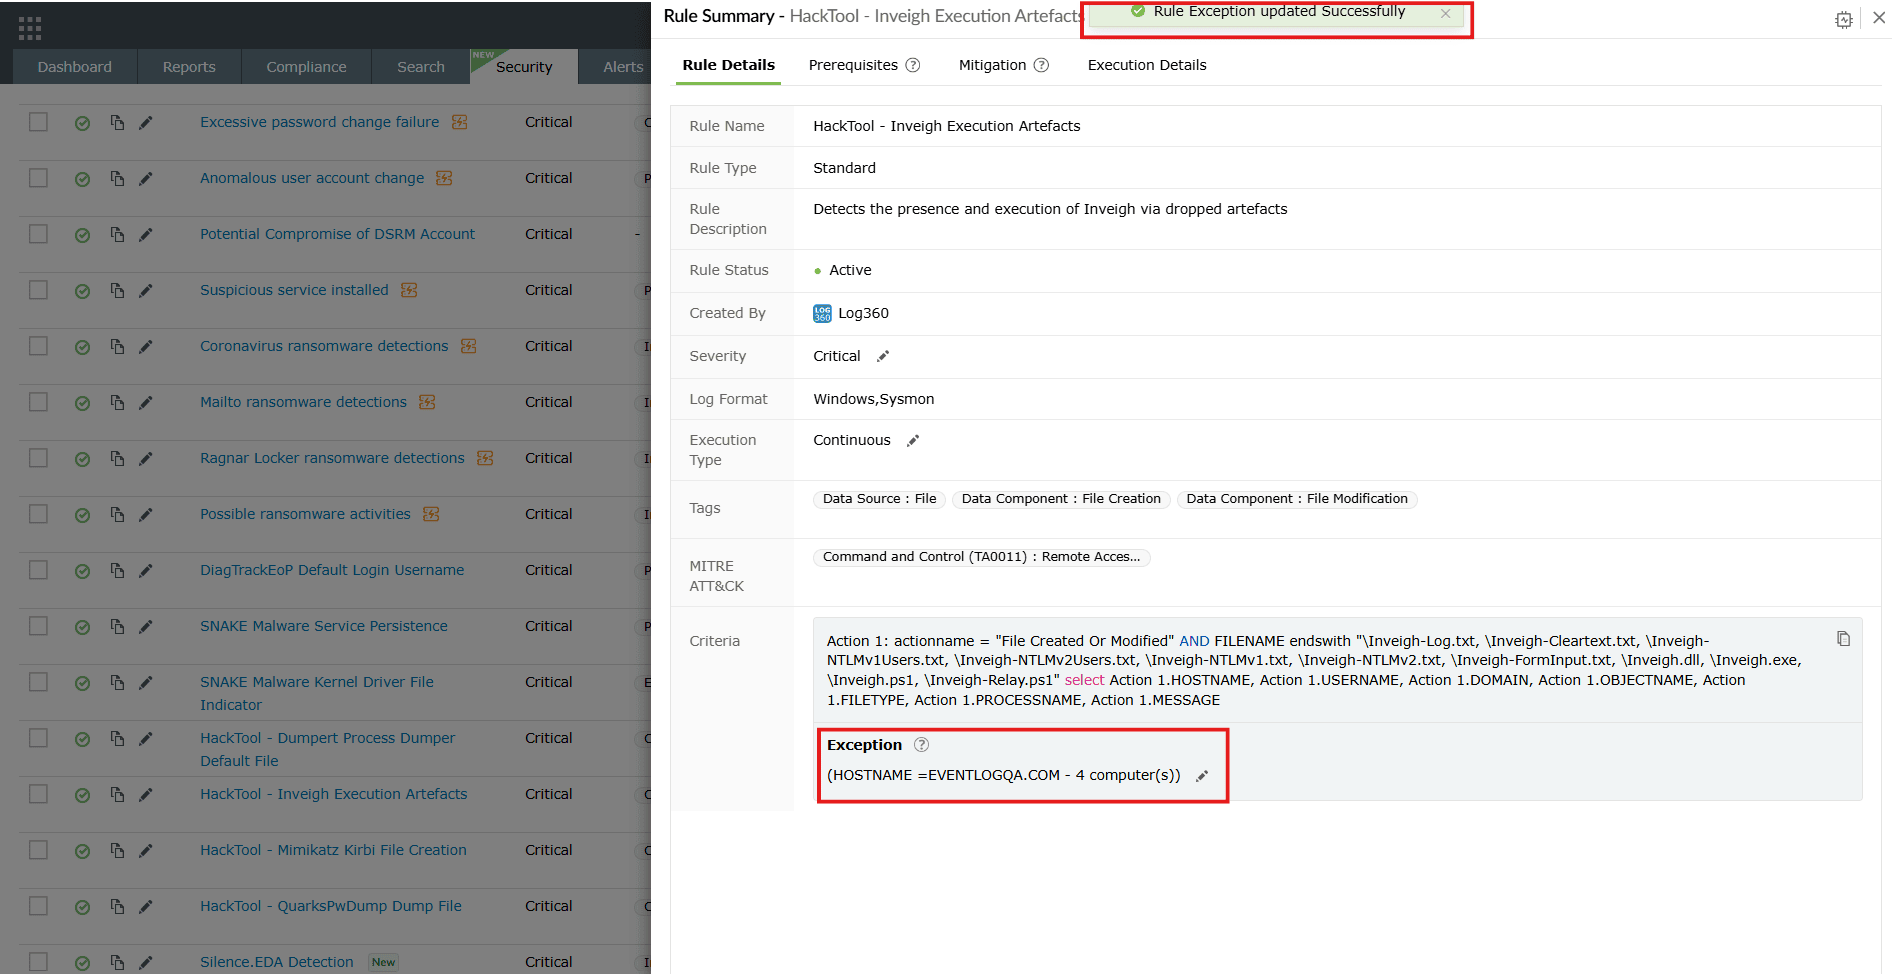
Task: Toggle status of Potential Compromise of DSRM Account
Action: [x=83, y=235]
